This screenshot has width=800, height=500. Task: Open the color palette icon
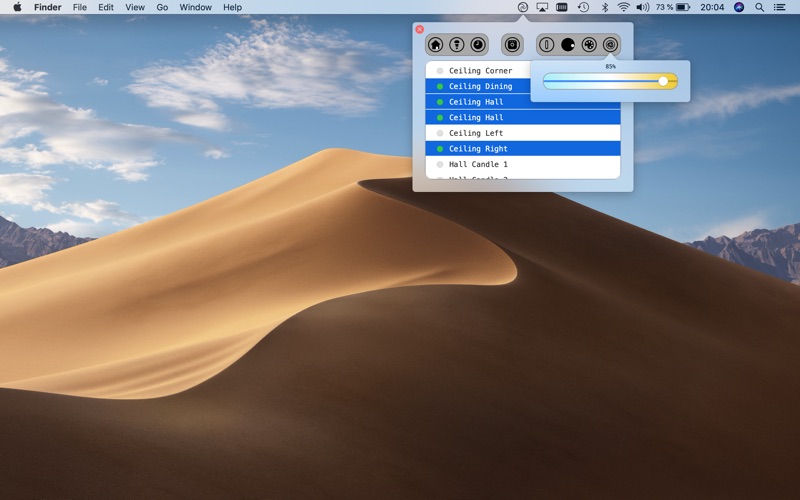click(x=589, y=45)
